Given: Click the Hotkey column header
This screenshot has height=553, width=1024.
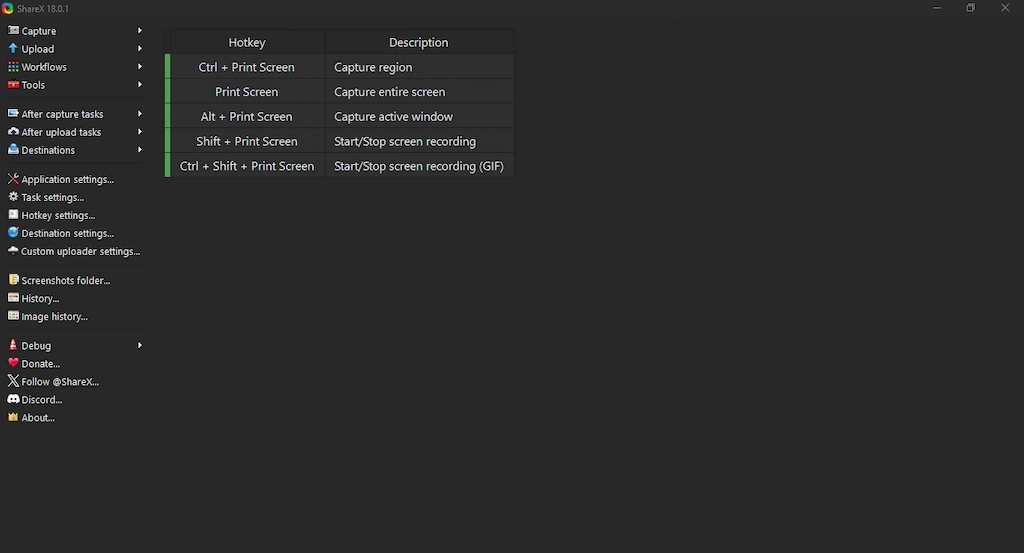Looking at the screenshot, I should pyautogui.click(x=247, y=42).
